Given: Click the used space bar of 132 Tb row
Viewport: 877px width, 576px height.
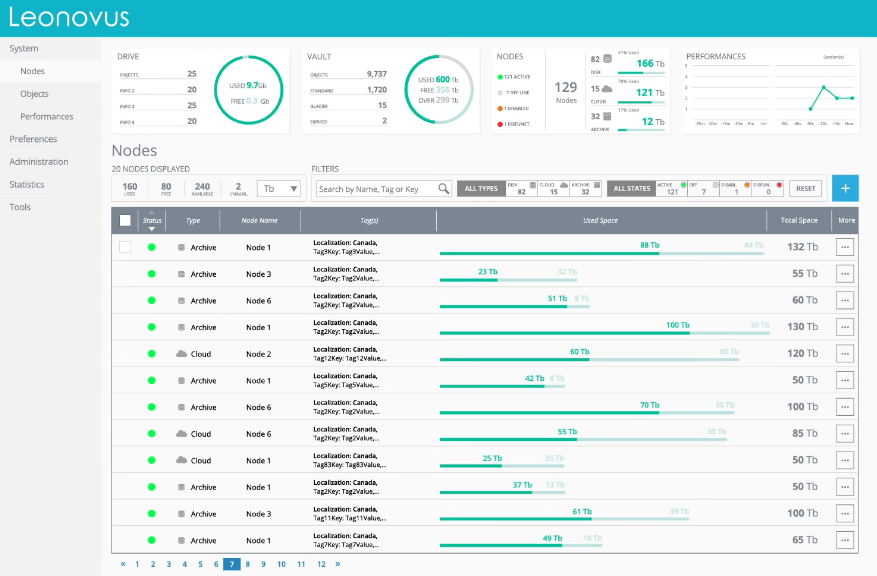Looking at the screenshot, I should coord(549,253).
